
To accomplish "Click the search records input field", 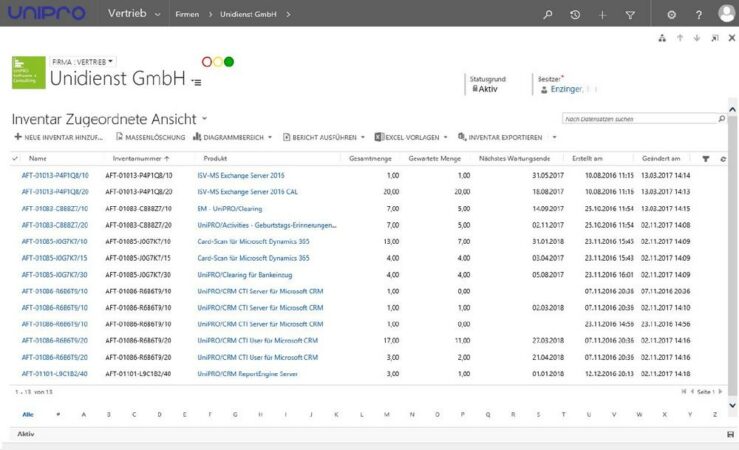I will 640,119.
